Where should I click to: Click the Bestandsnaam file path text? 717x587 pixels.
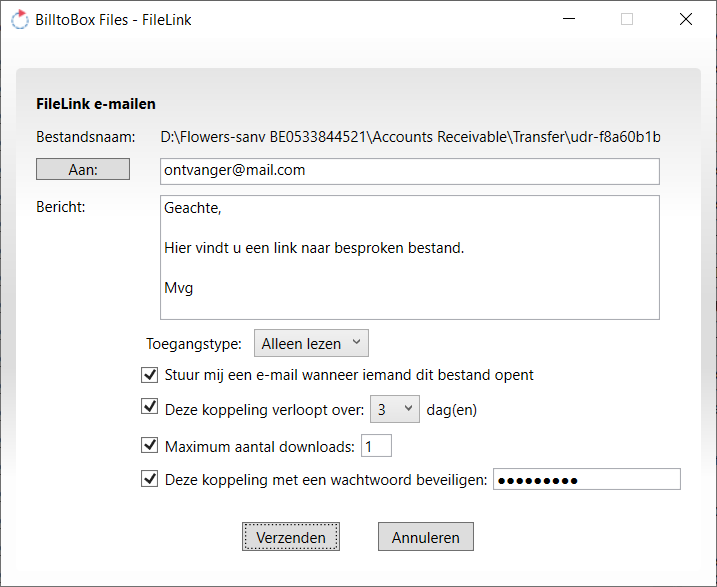(x=410, y=137)
